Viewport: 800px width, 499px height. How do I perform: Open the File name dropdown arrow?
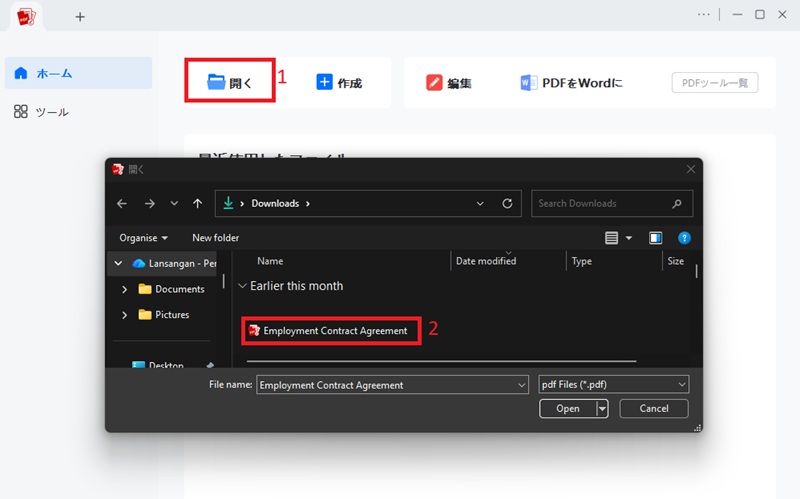pos(521,385)
